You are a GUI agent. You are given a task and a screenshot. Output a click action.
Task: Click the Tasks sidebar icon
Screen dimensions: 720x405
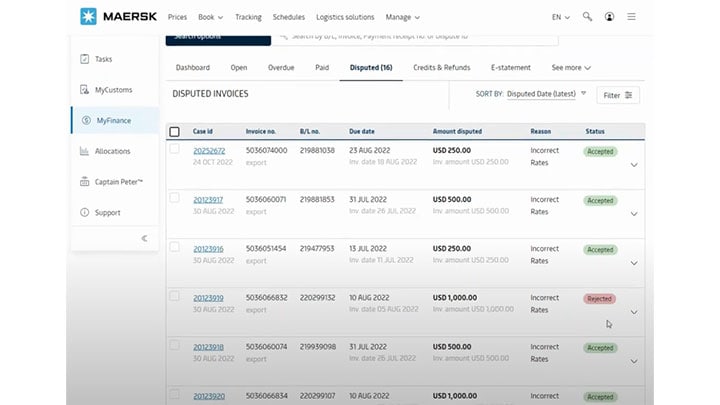(x=84, y=59)
